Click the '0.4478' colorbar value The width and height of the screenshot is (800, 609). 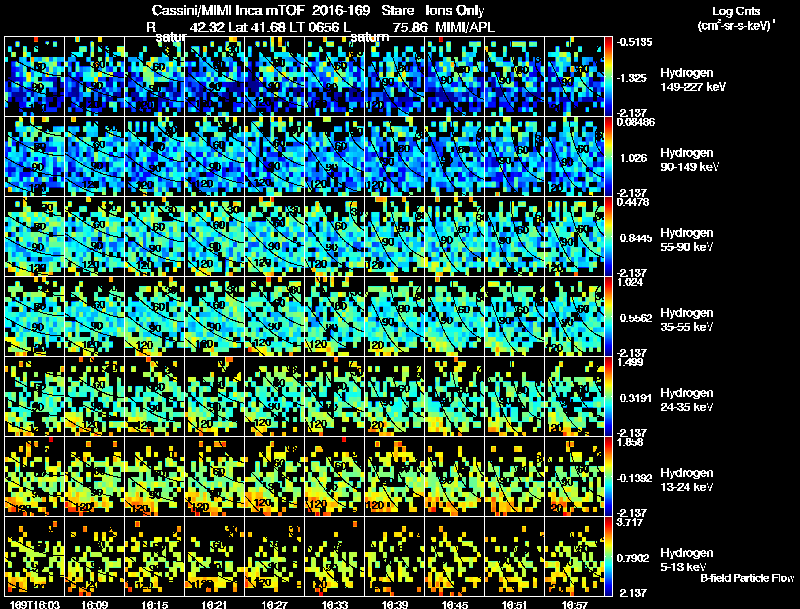[x=633, y=202]
